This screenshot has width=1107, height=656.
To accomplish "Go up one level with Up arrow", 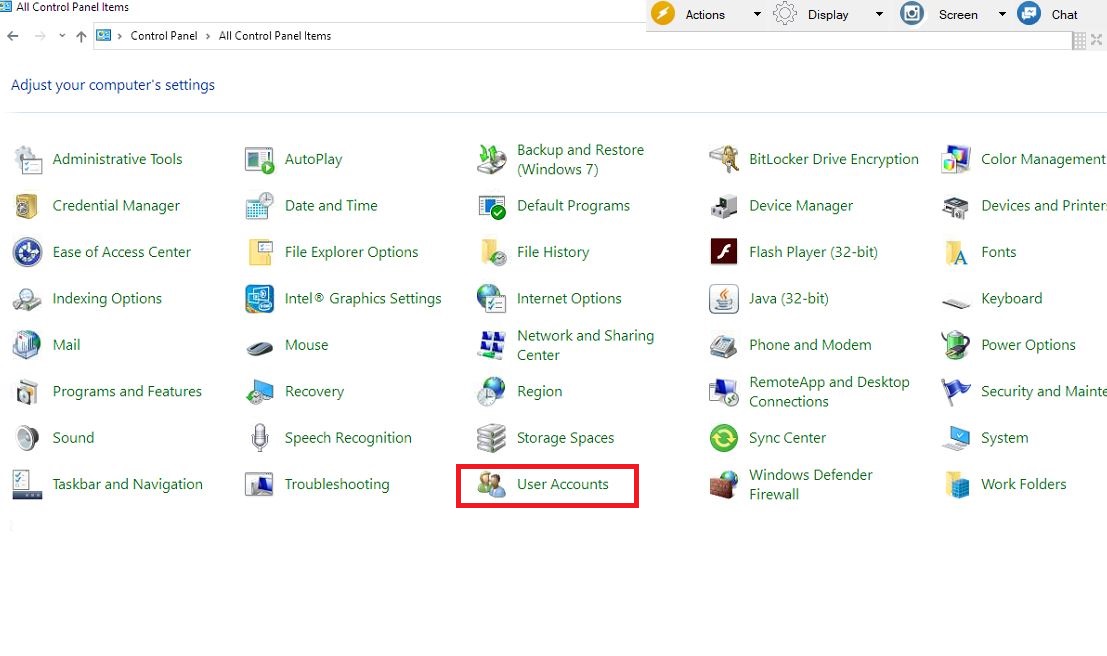I will click(81, 36).
